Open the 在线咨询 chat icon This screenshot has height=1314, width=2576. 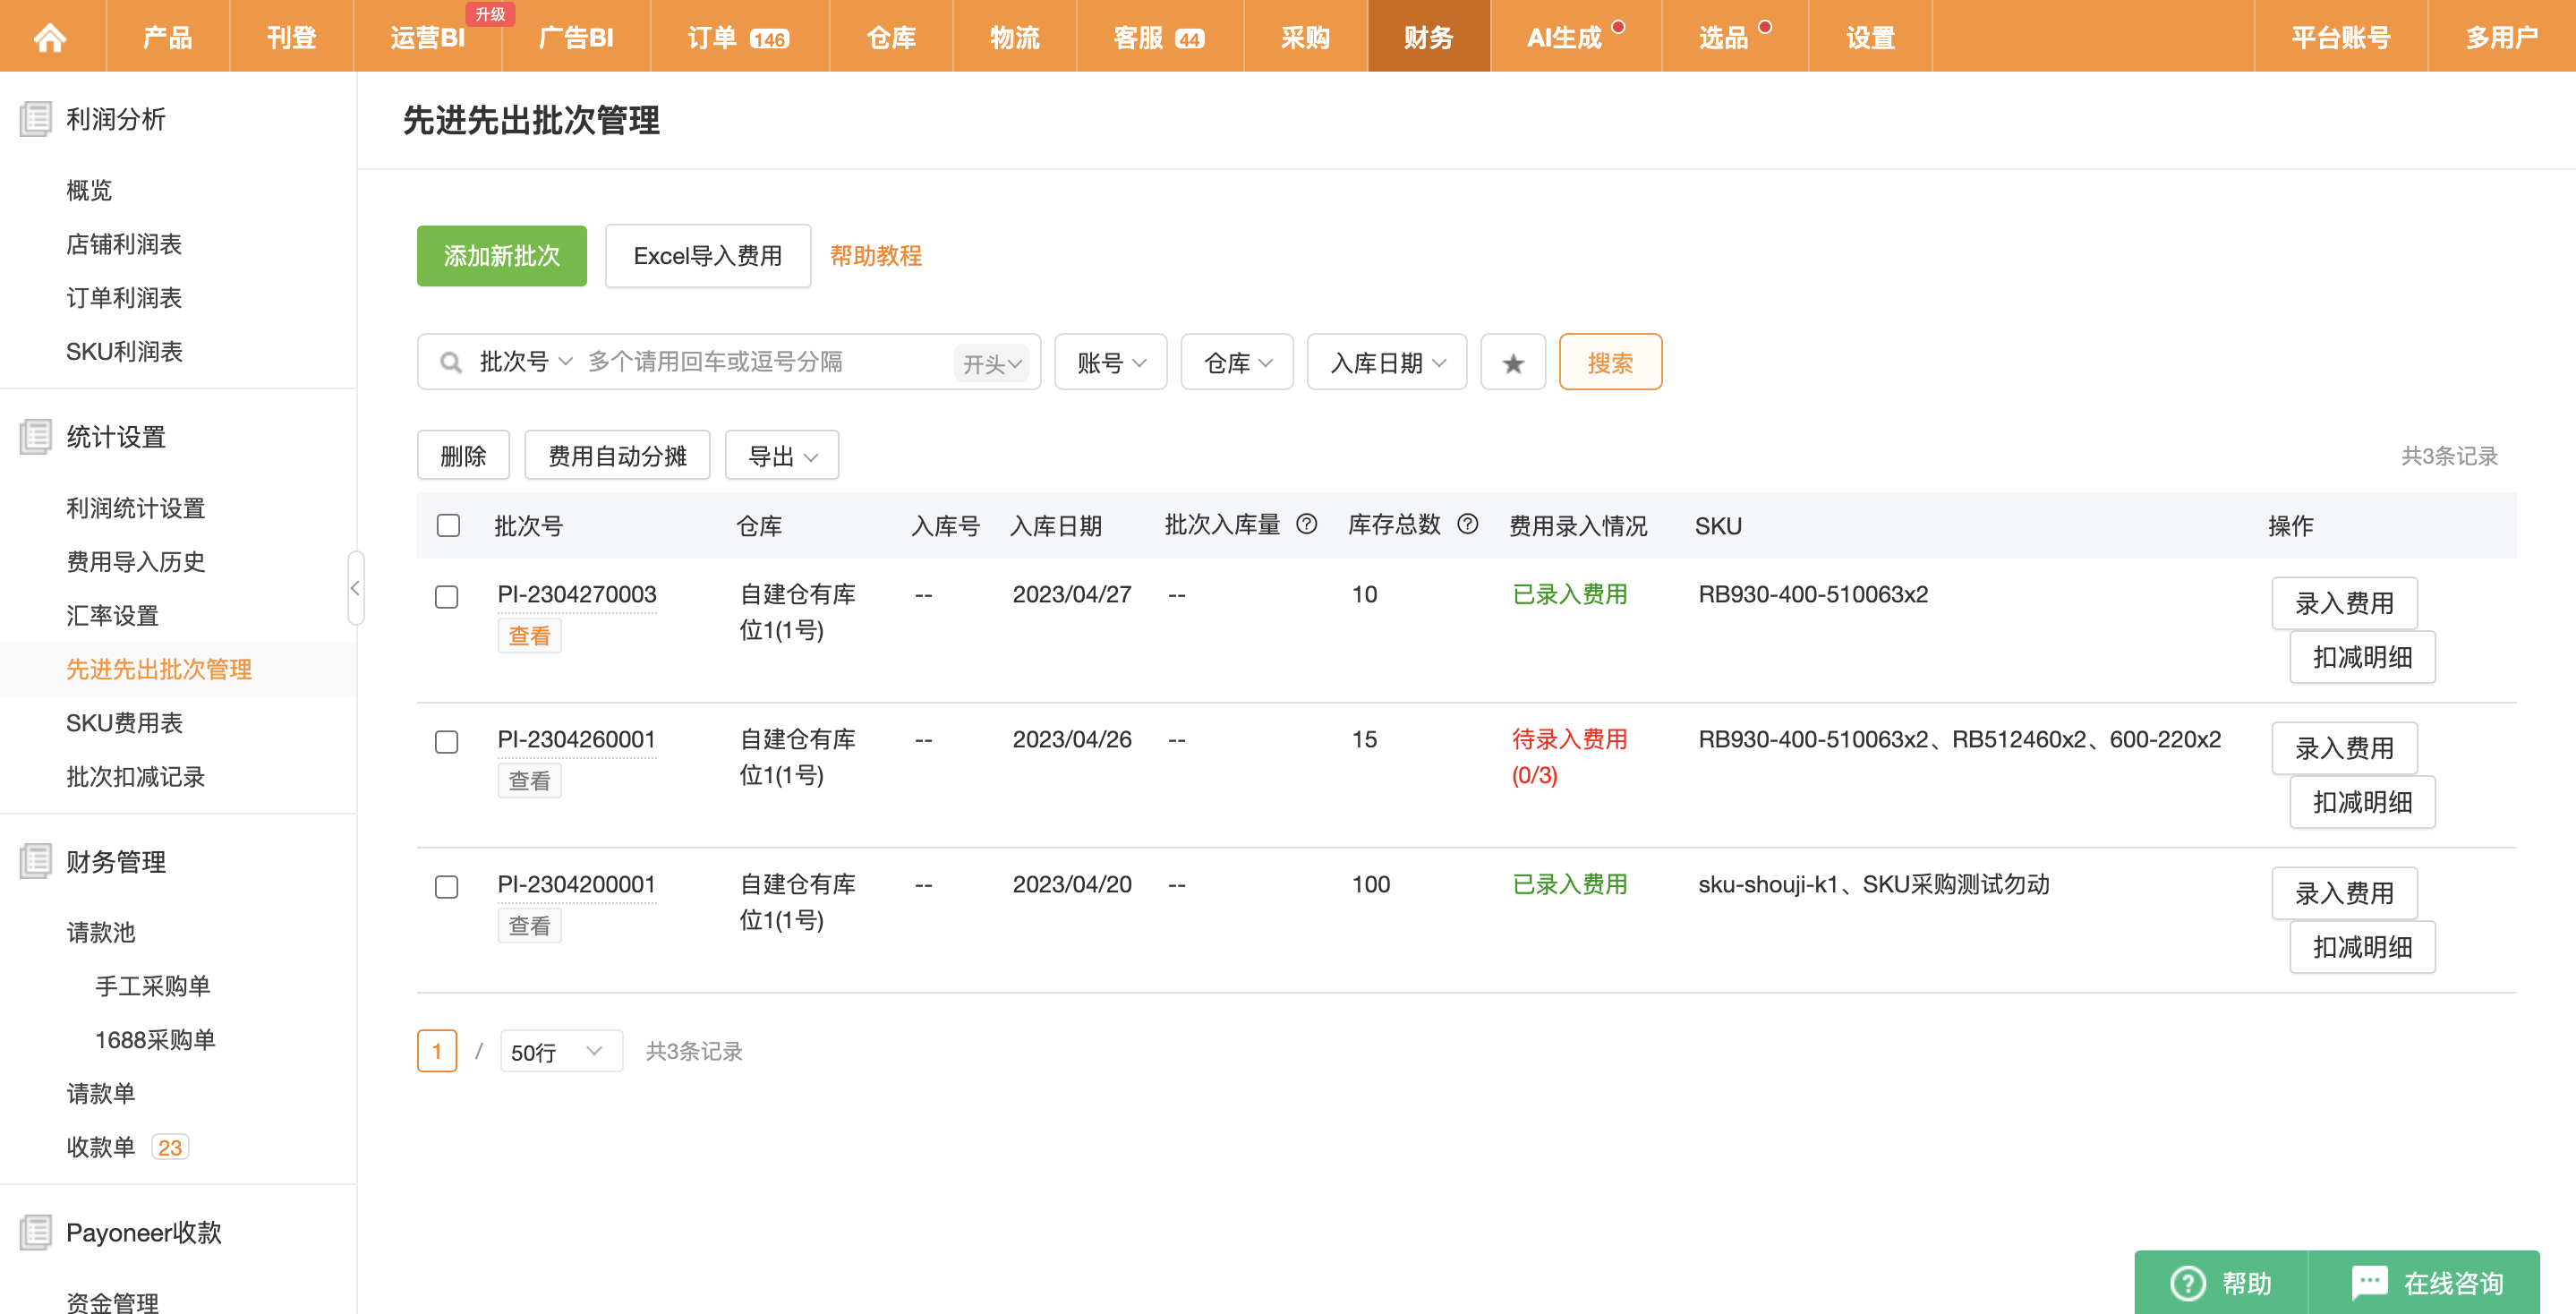2369,1282
